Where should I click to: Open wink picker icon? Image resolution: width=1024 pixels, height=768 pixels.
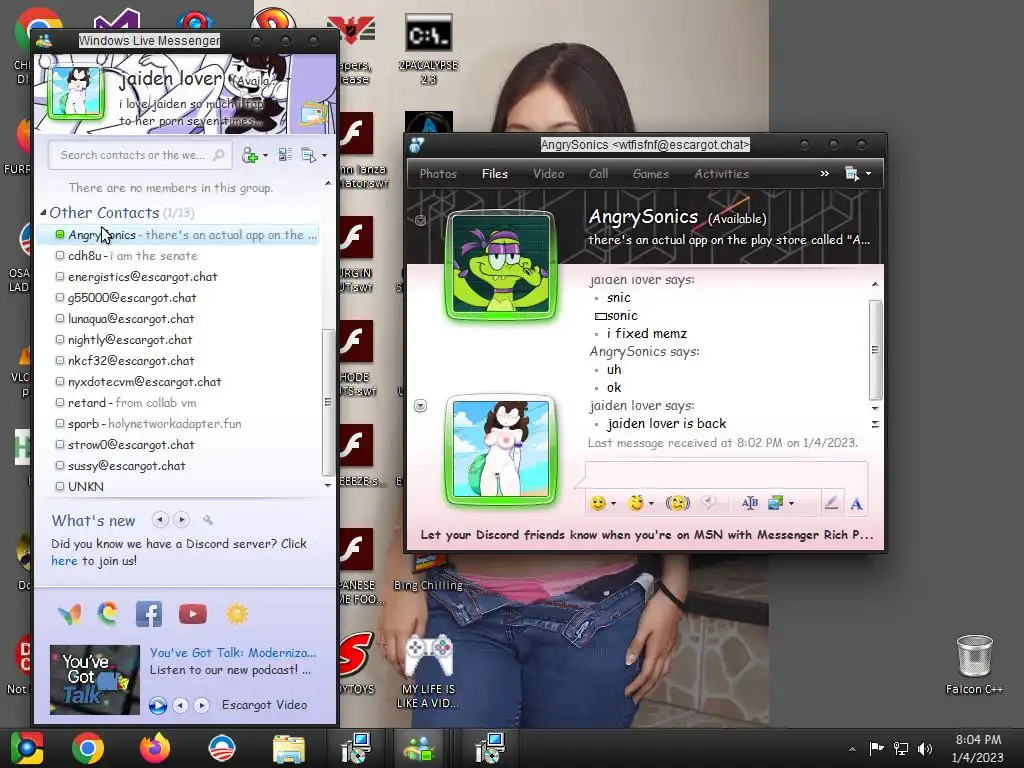(635, 503)
